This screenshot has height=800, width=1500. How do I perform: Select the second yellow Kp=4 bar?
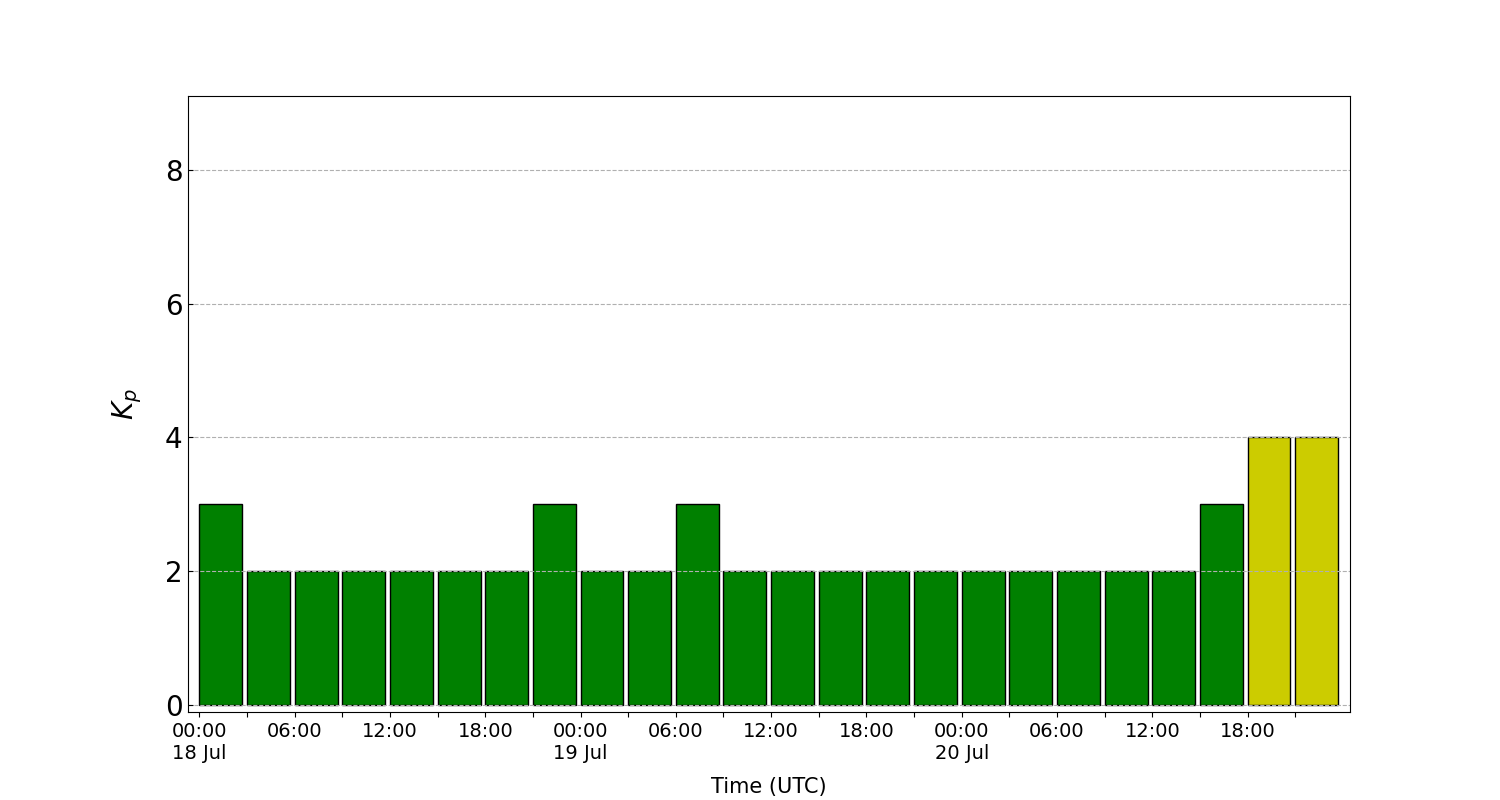tap(1318, 570)
